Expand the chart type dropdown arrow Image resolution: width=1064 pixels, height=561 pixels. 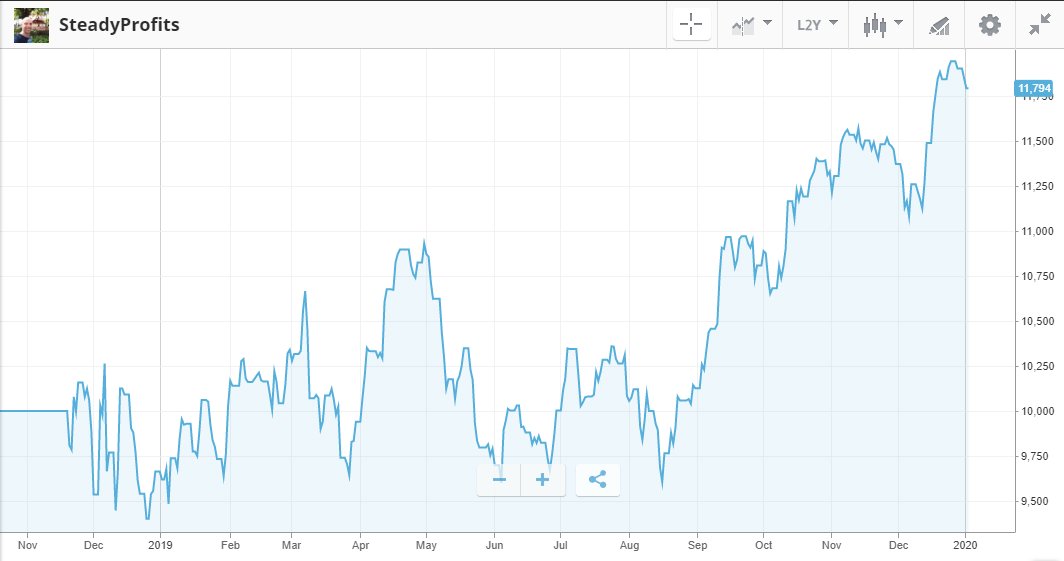coord(898,23)
